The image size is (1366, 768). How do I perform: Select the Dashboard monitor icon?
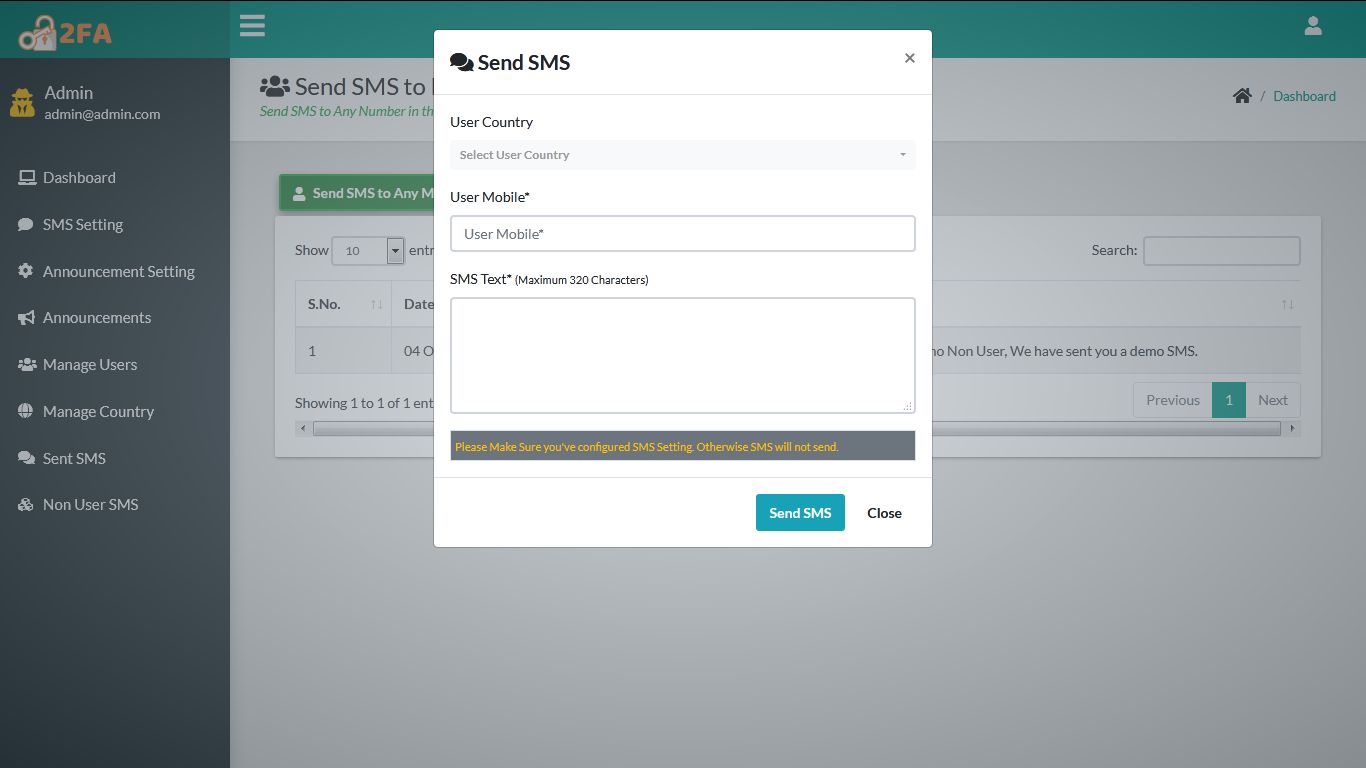pyautogui.click(x=25, y=176)
